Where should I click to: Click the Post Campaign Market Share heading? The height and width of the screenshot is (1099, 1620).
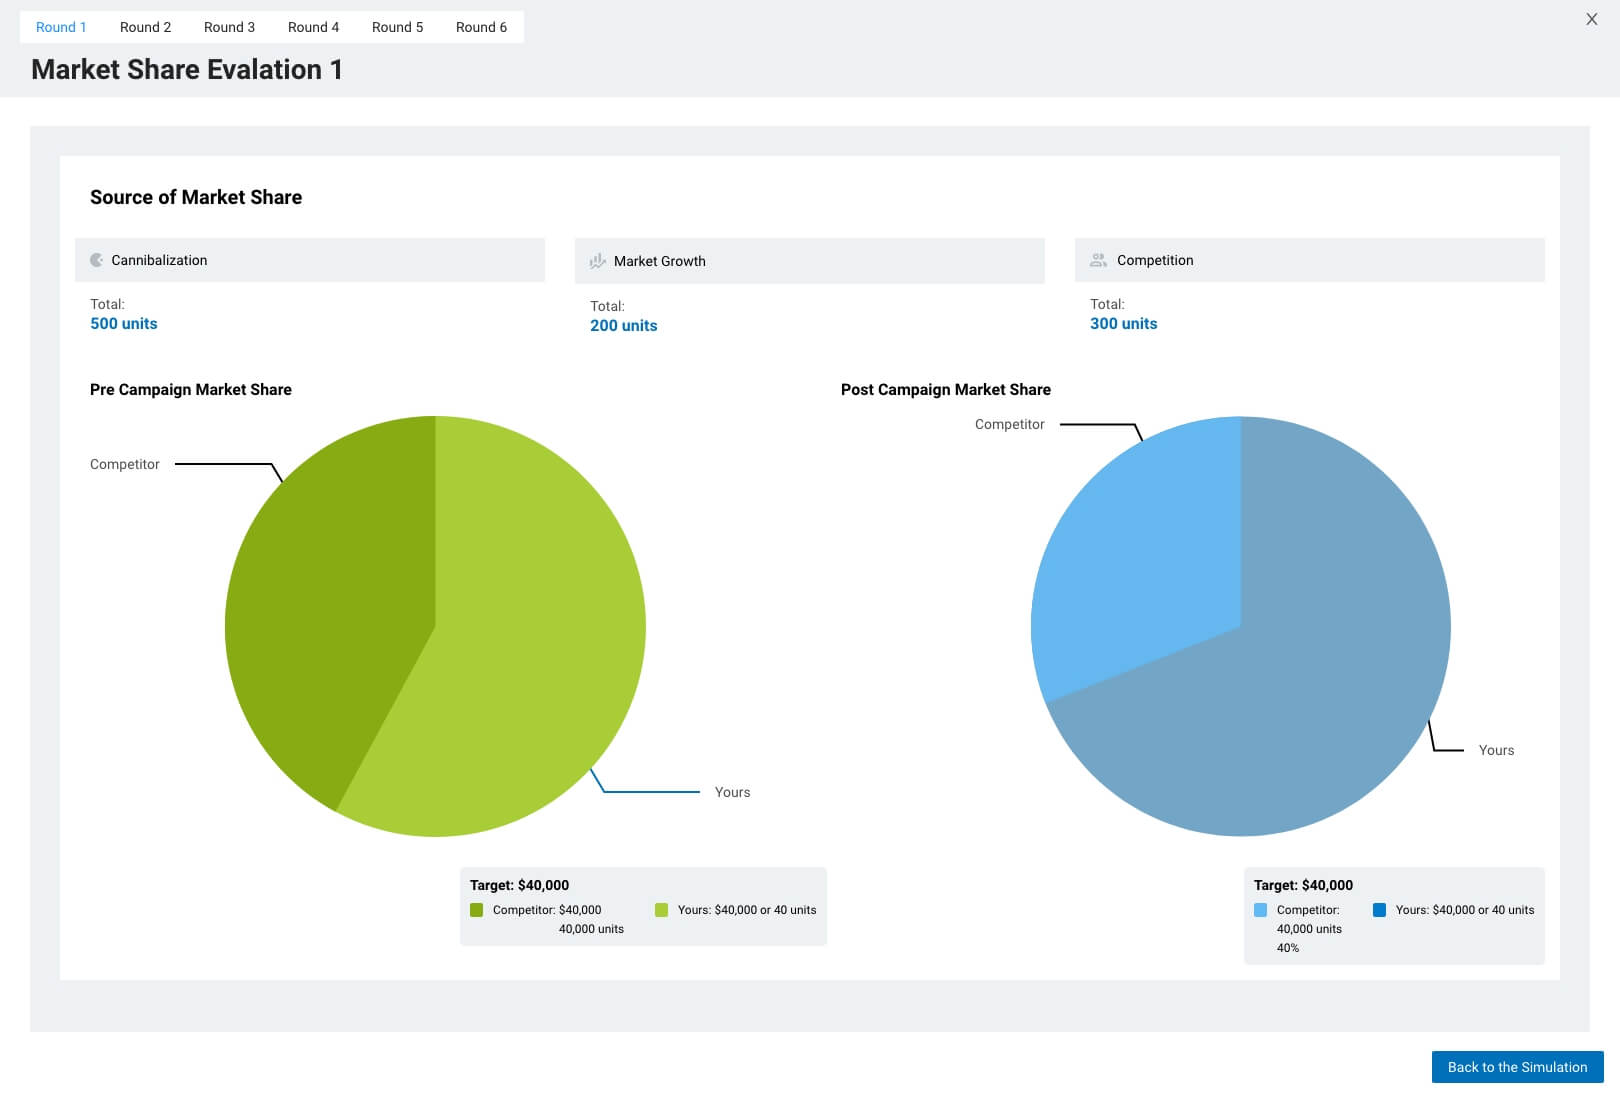[946, 389]
